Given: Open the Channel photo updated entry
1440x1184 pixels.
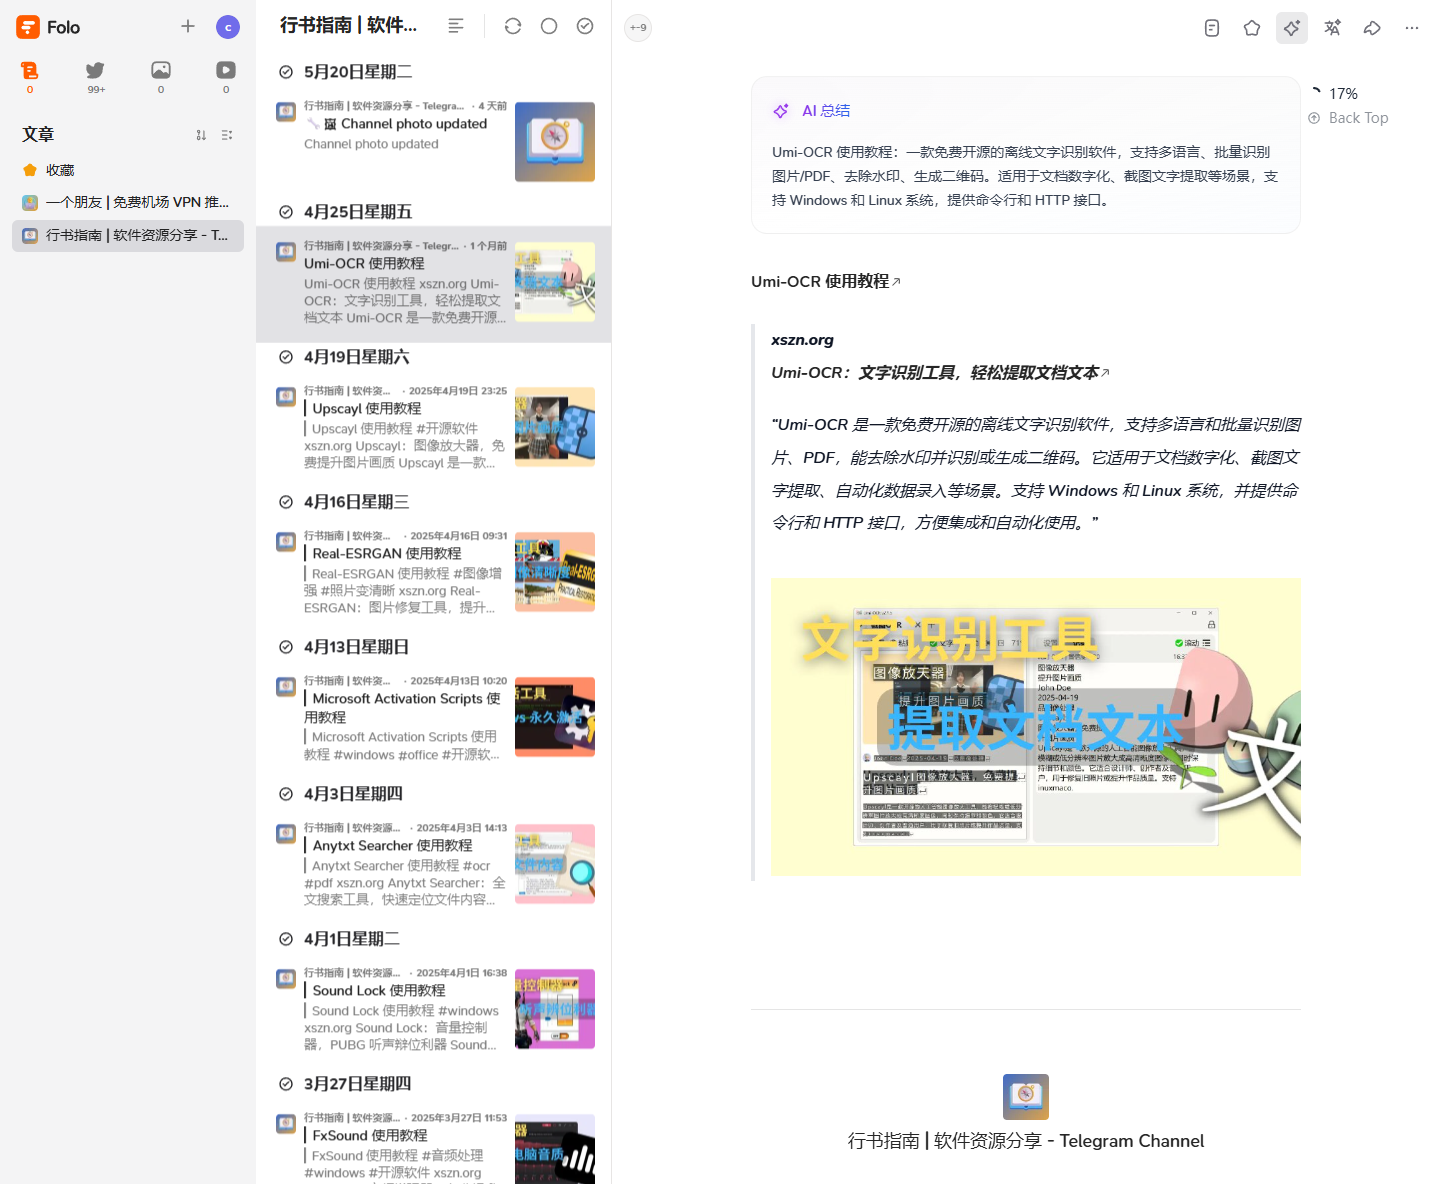Looking at the screenshot, I should [x=433, y=141].
